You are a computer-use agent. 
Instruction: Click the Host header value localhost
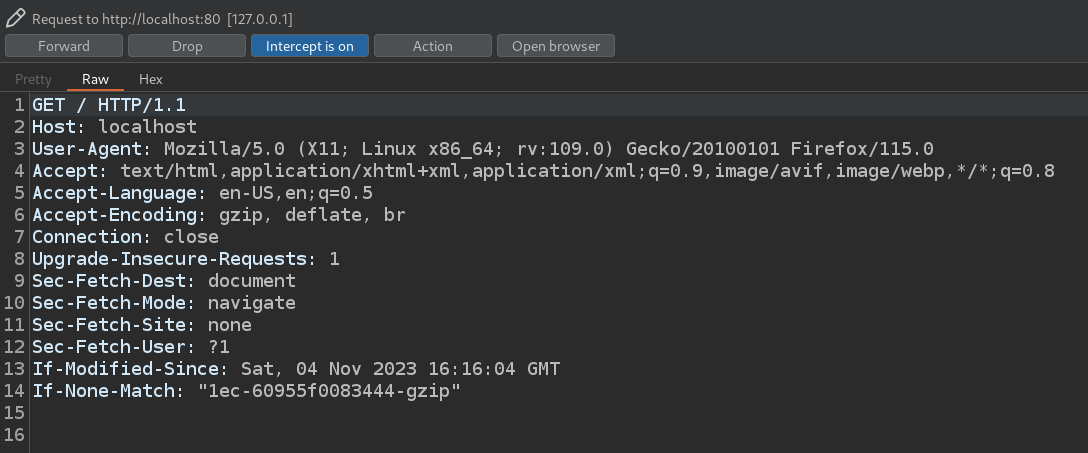click(148, 127)
